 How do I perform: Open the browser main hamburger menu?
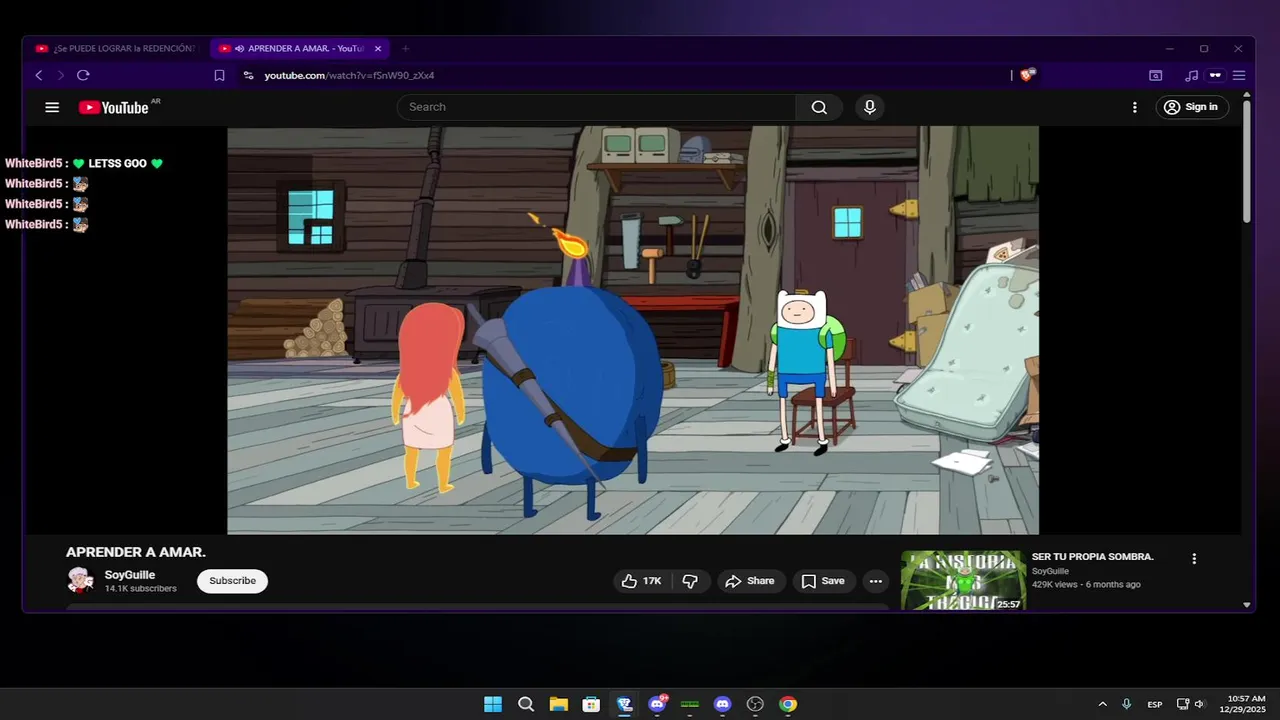(1239, 75)
